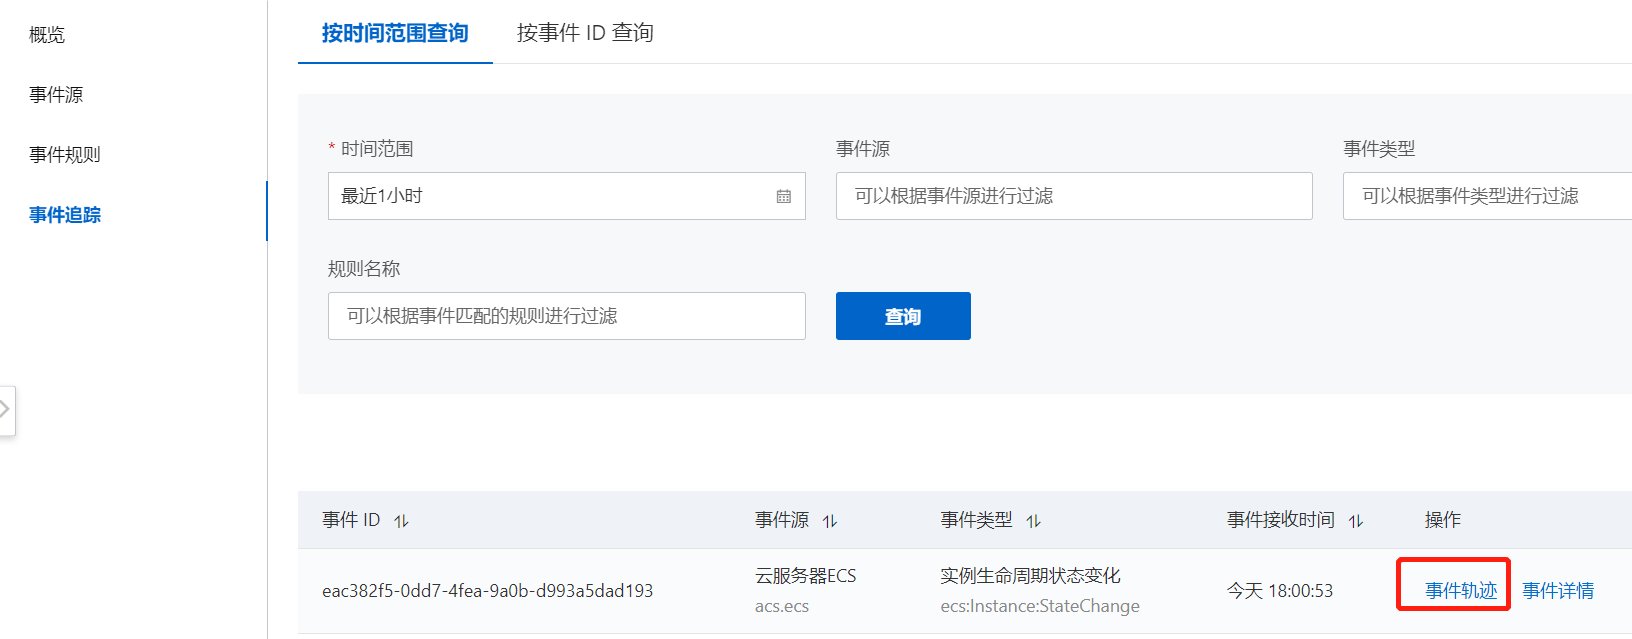Open 事件源 in the sidebar
The height and width of the screenshot is (639, 1632).
point(56,95)
